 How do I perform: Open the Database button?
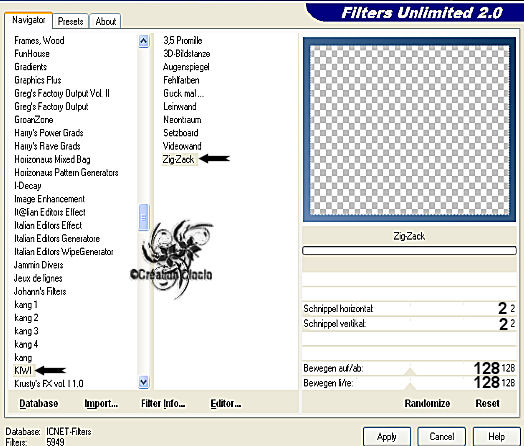pyautogui.click(x=39, y=404)
